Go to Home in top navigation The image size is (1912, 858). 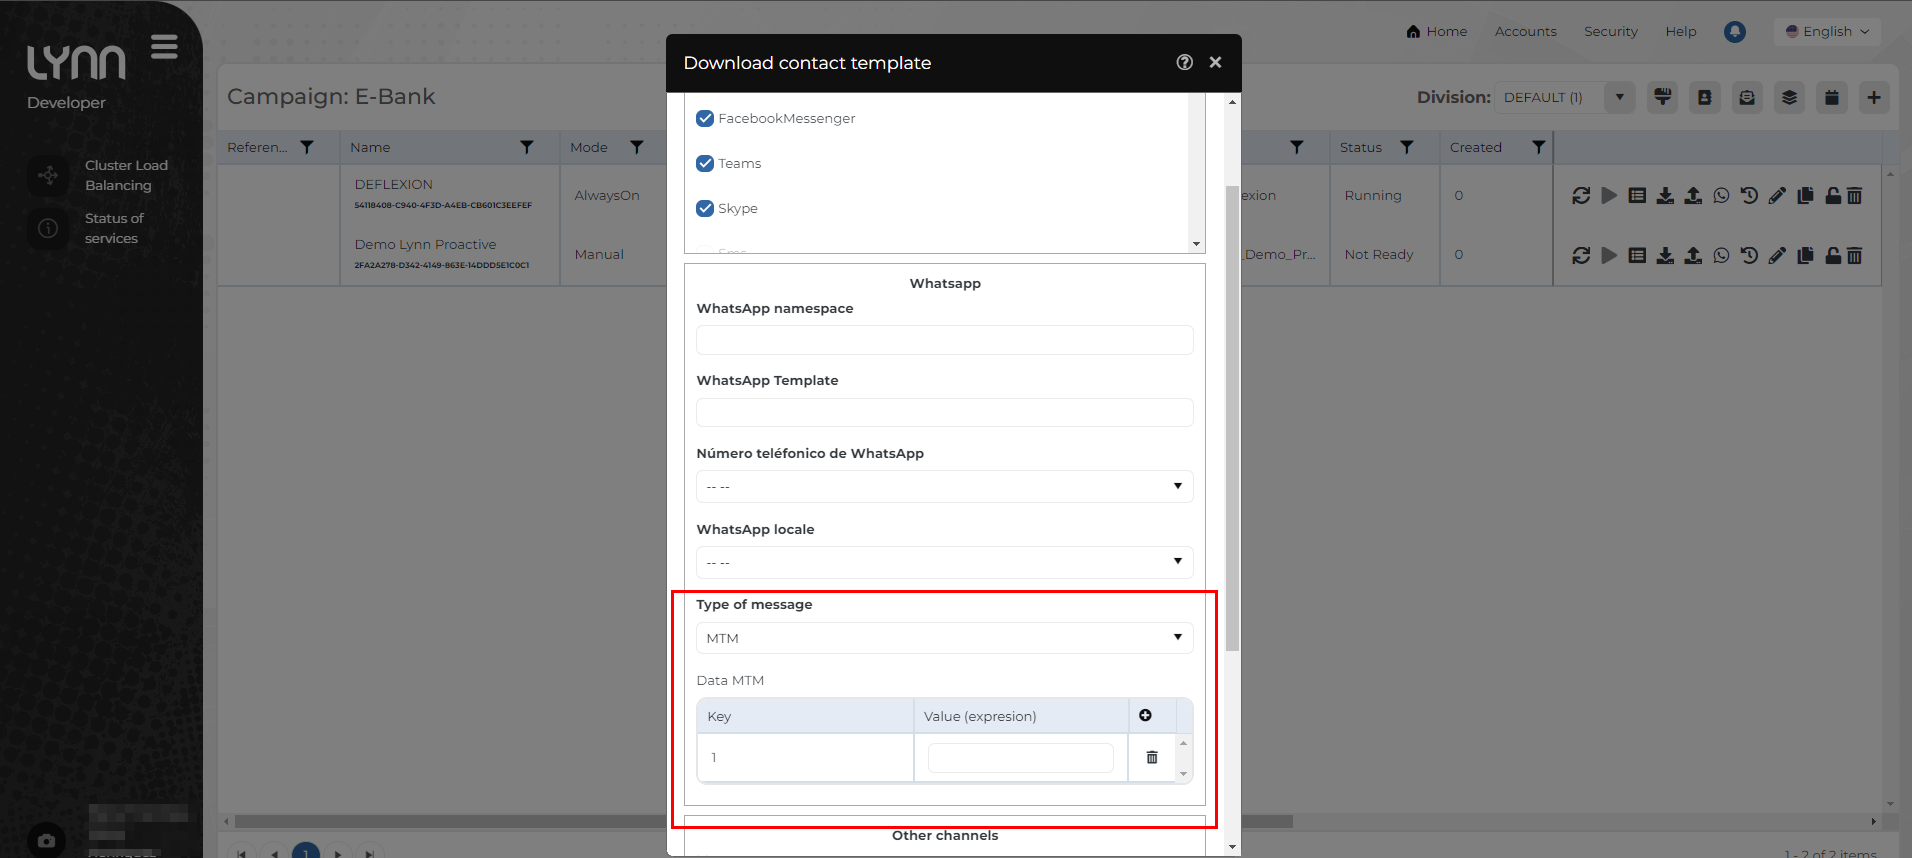tap(1437, 32)
